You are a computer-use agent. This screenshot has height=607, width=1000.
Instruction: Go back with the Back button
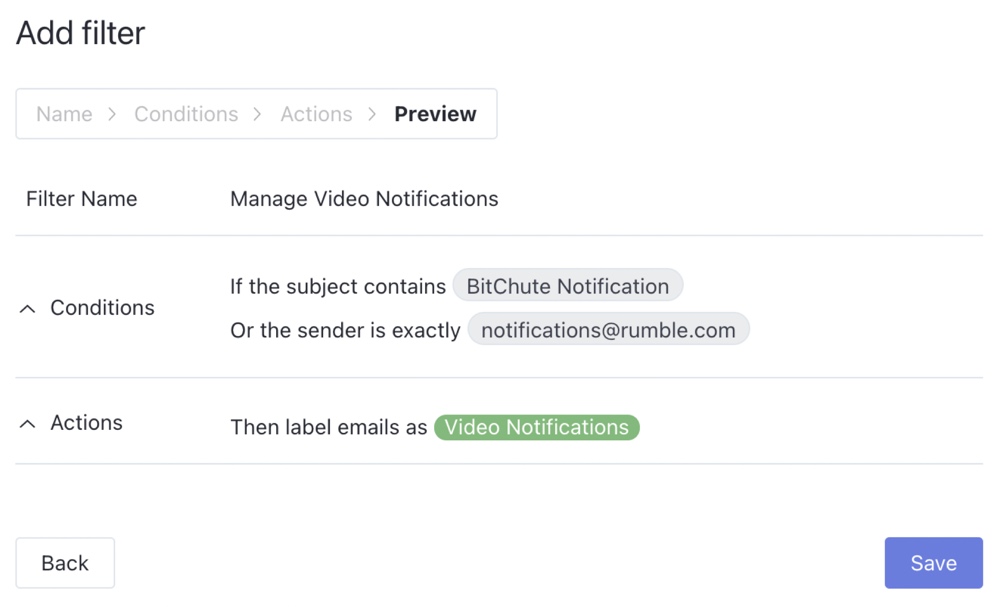(x=65, y=563)
